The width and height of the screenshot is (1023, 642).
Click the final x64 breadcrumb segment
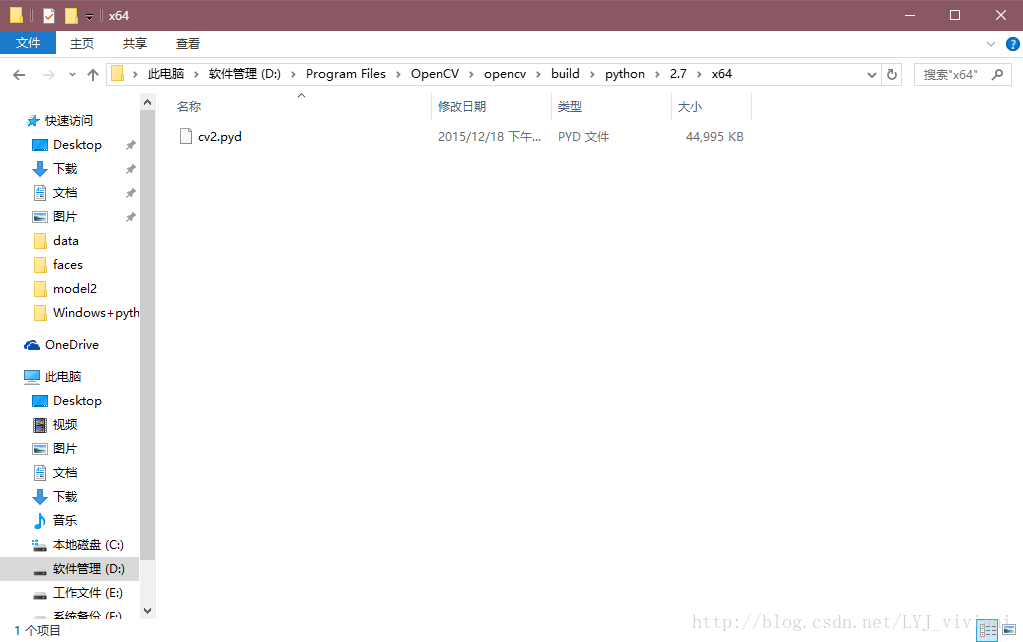(722, 74)
